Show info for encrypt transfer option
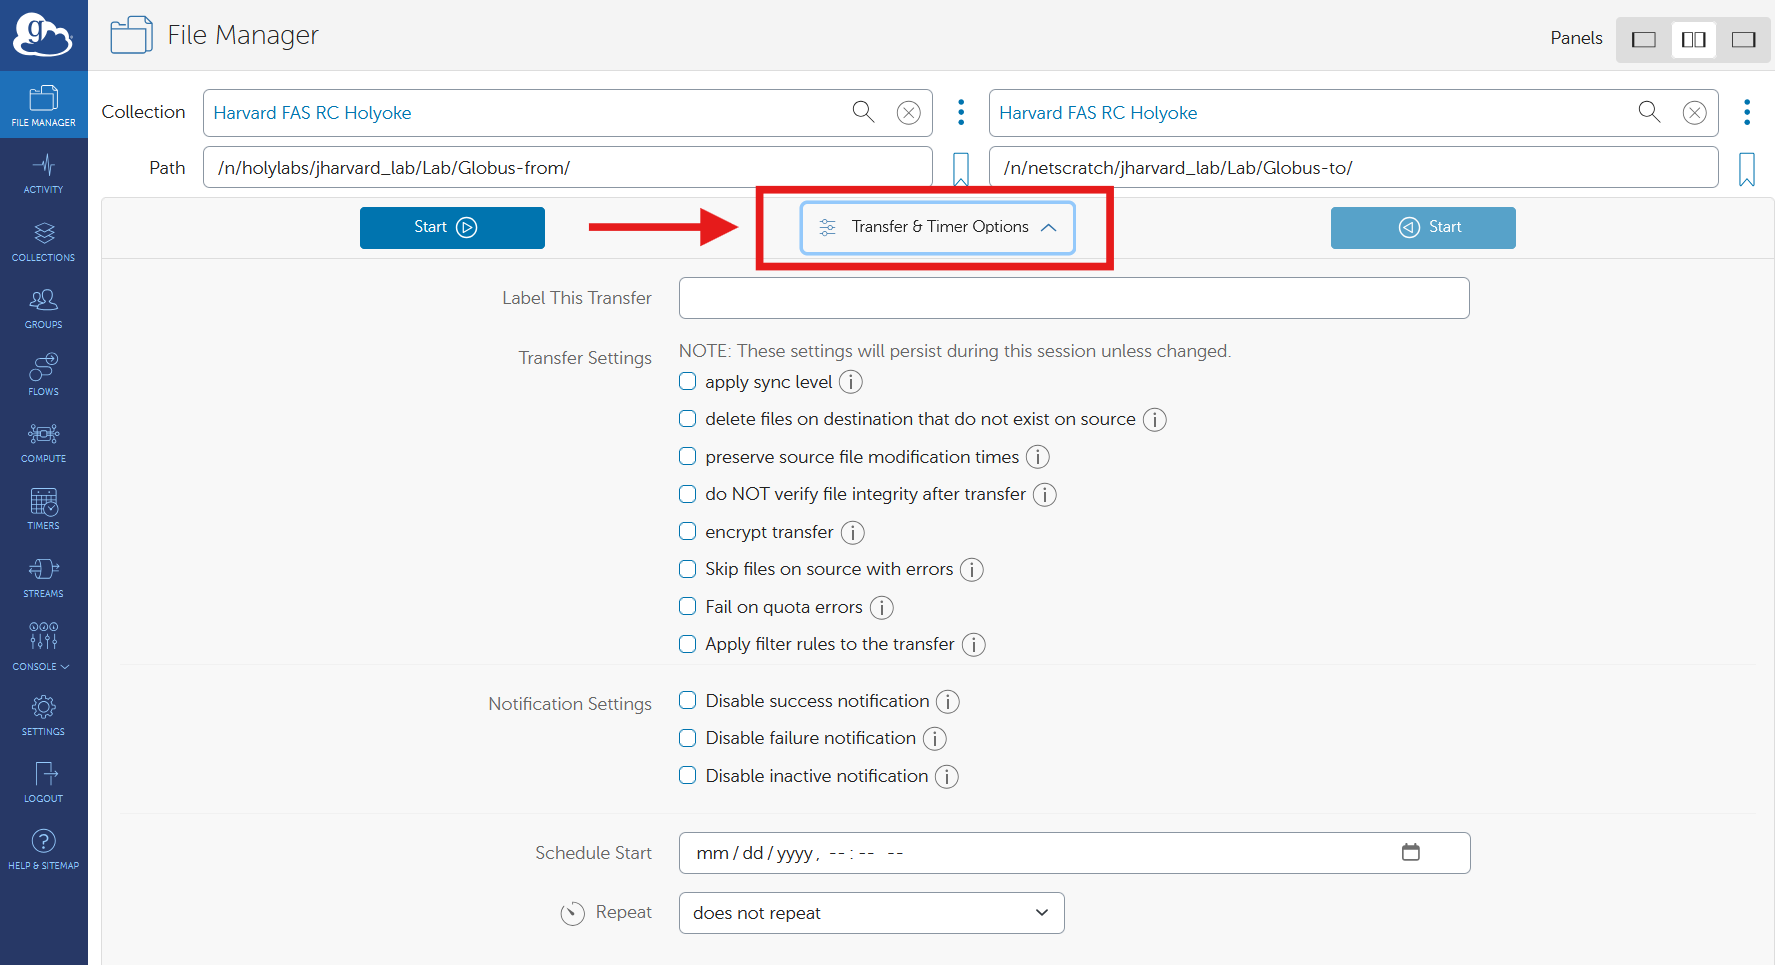 pyautogui.click(x=852, y=533)
